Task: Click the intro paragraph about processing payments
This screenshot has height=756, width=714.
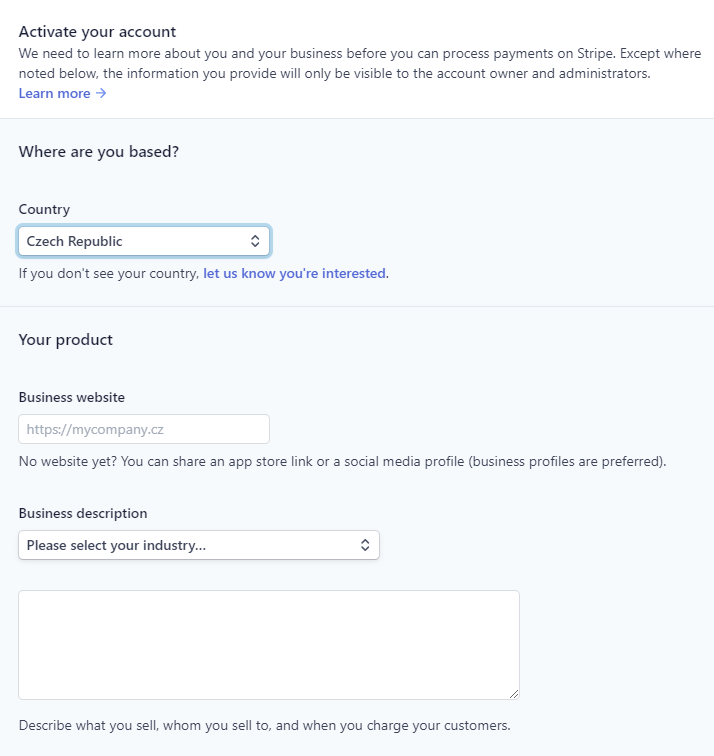Action: click(x=360, y=63)
